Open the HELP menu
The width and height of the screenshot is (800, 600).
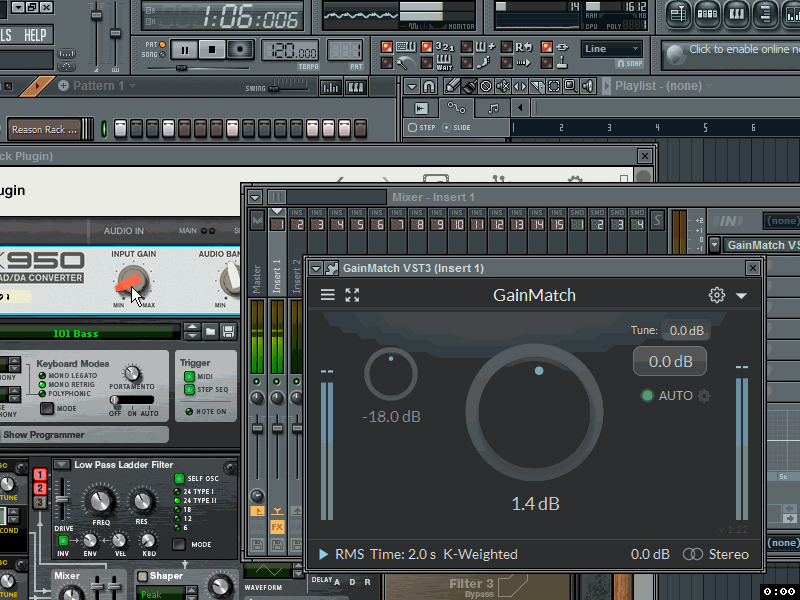pos(35,35)
